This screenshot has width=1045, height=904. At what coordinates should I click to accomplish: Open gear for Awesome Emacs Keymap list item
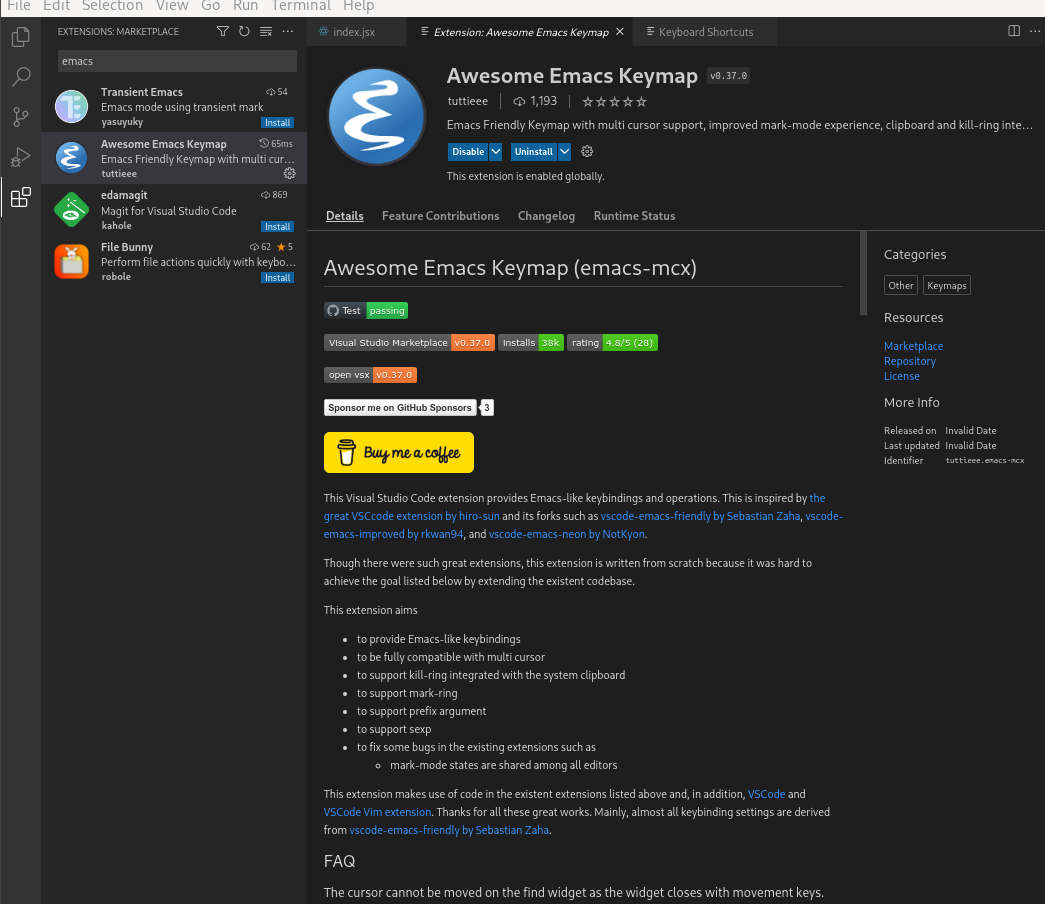pos(289,173)
